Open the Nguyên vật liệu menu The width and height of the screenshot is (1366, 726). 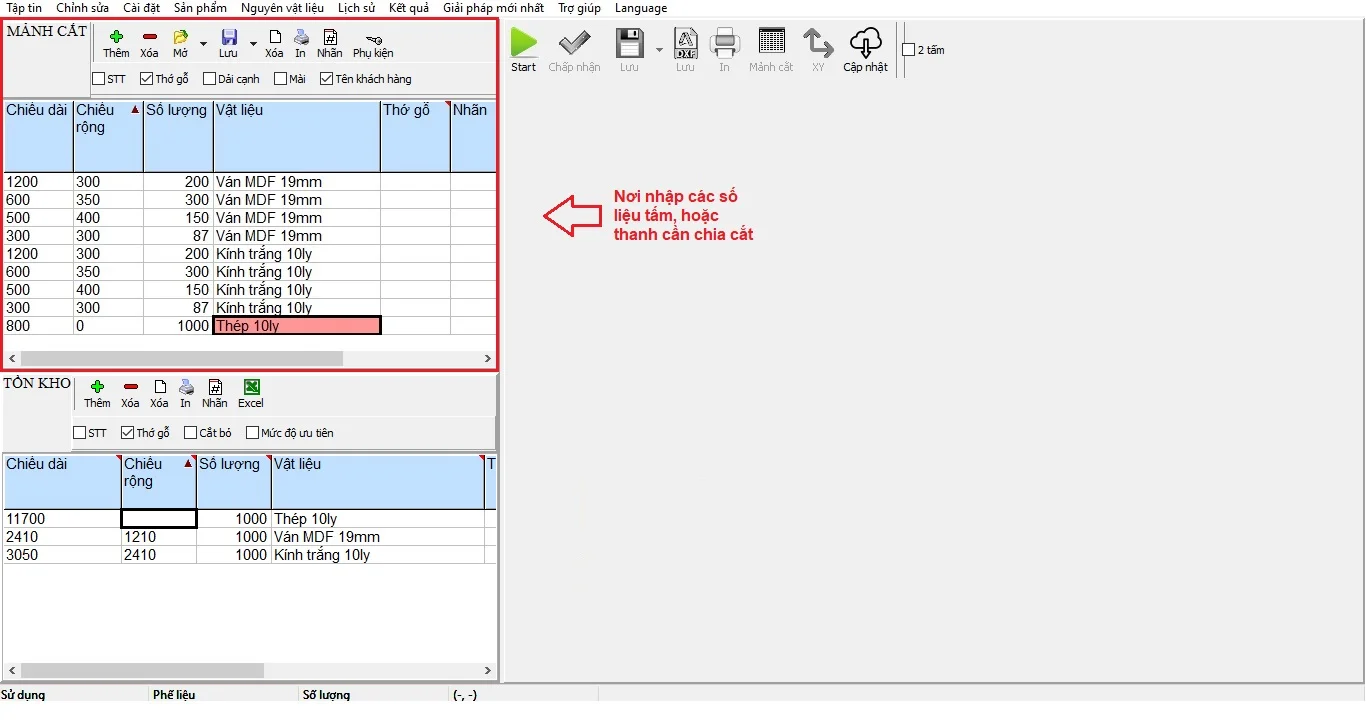pyautogui.click(x=282, y=8)
